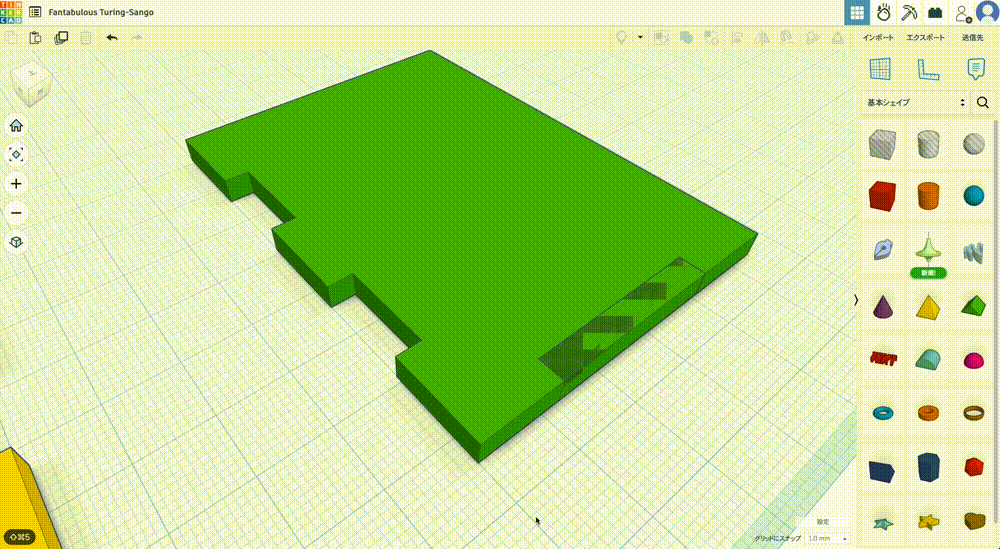Click the fit view to selection icon

(x=16, y=155)
